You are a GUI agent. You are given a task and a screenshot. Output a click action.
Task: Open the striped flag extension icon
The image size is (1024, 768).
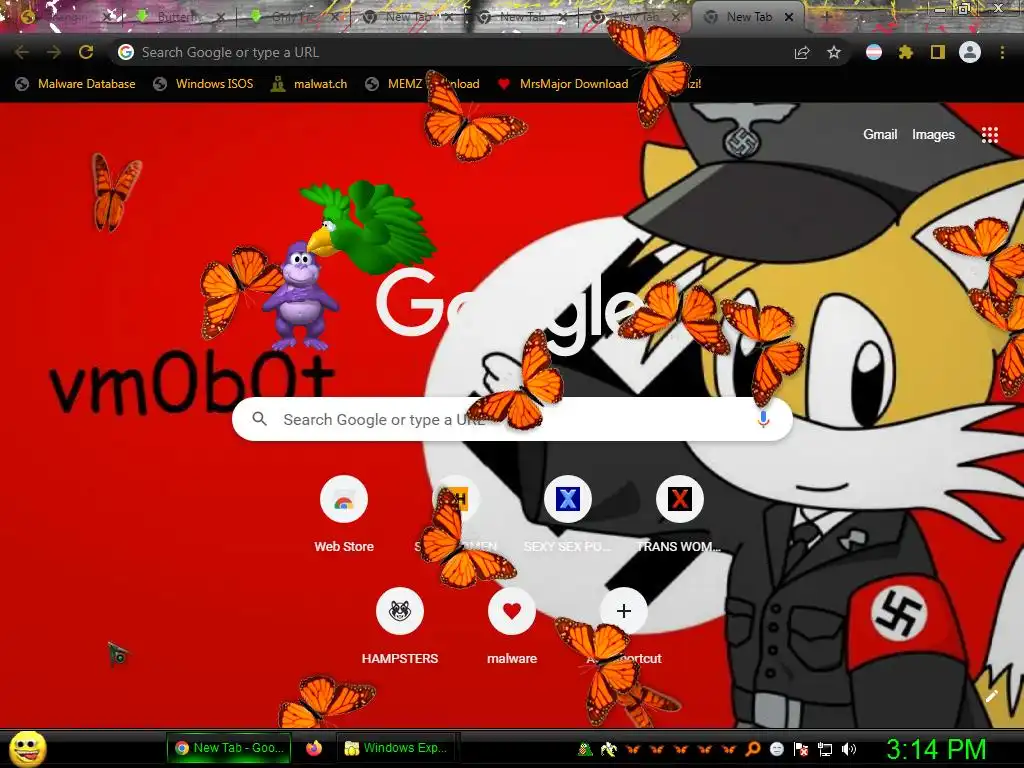click(x=873, y=52)
